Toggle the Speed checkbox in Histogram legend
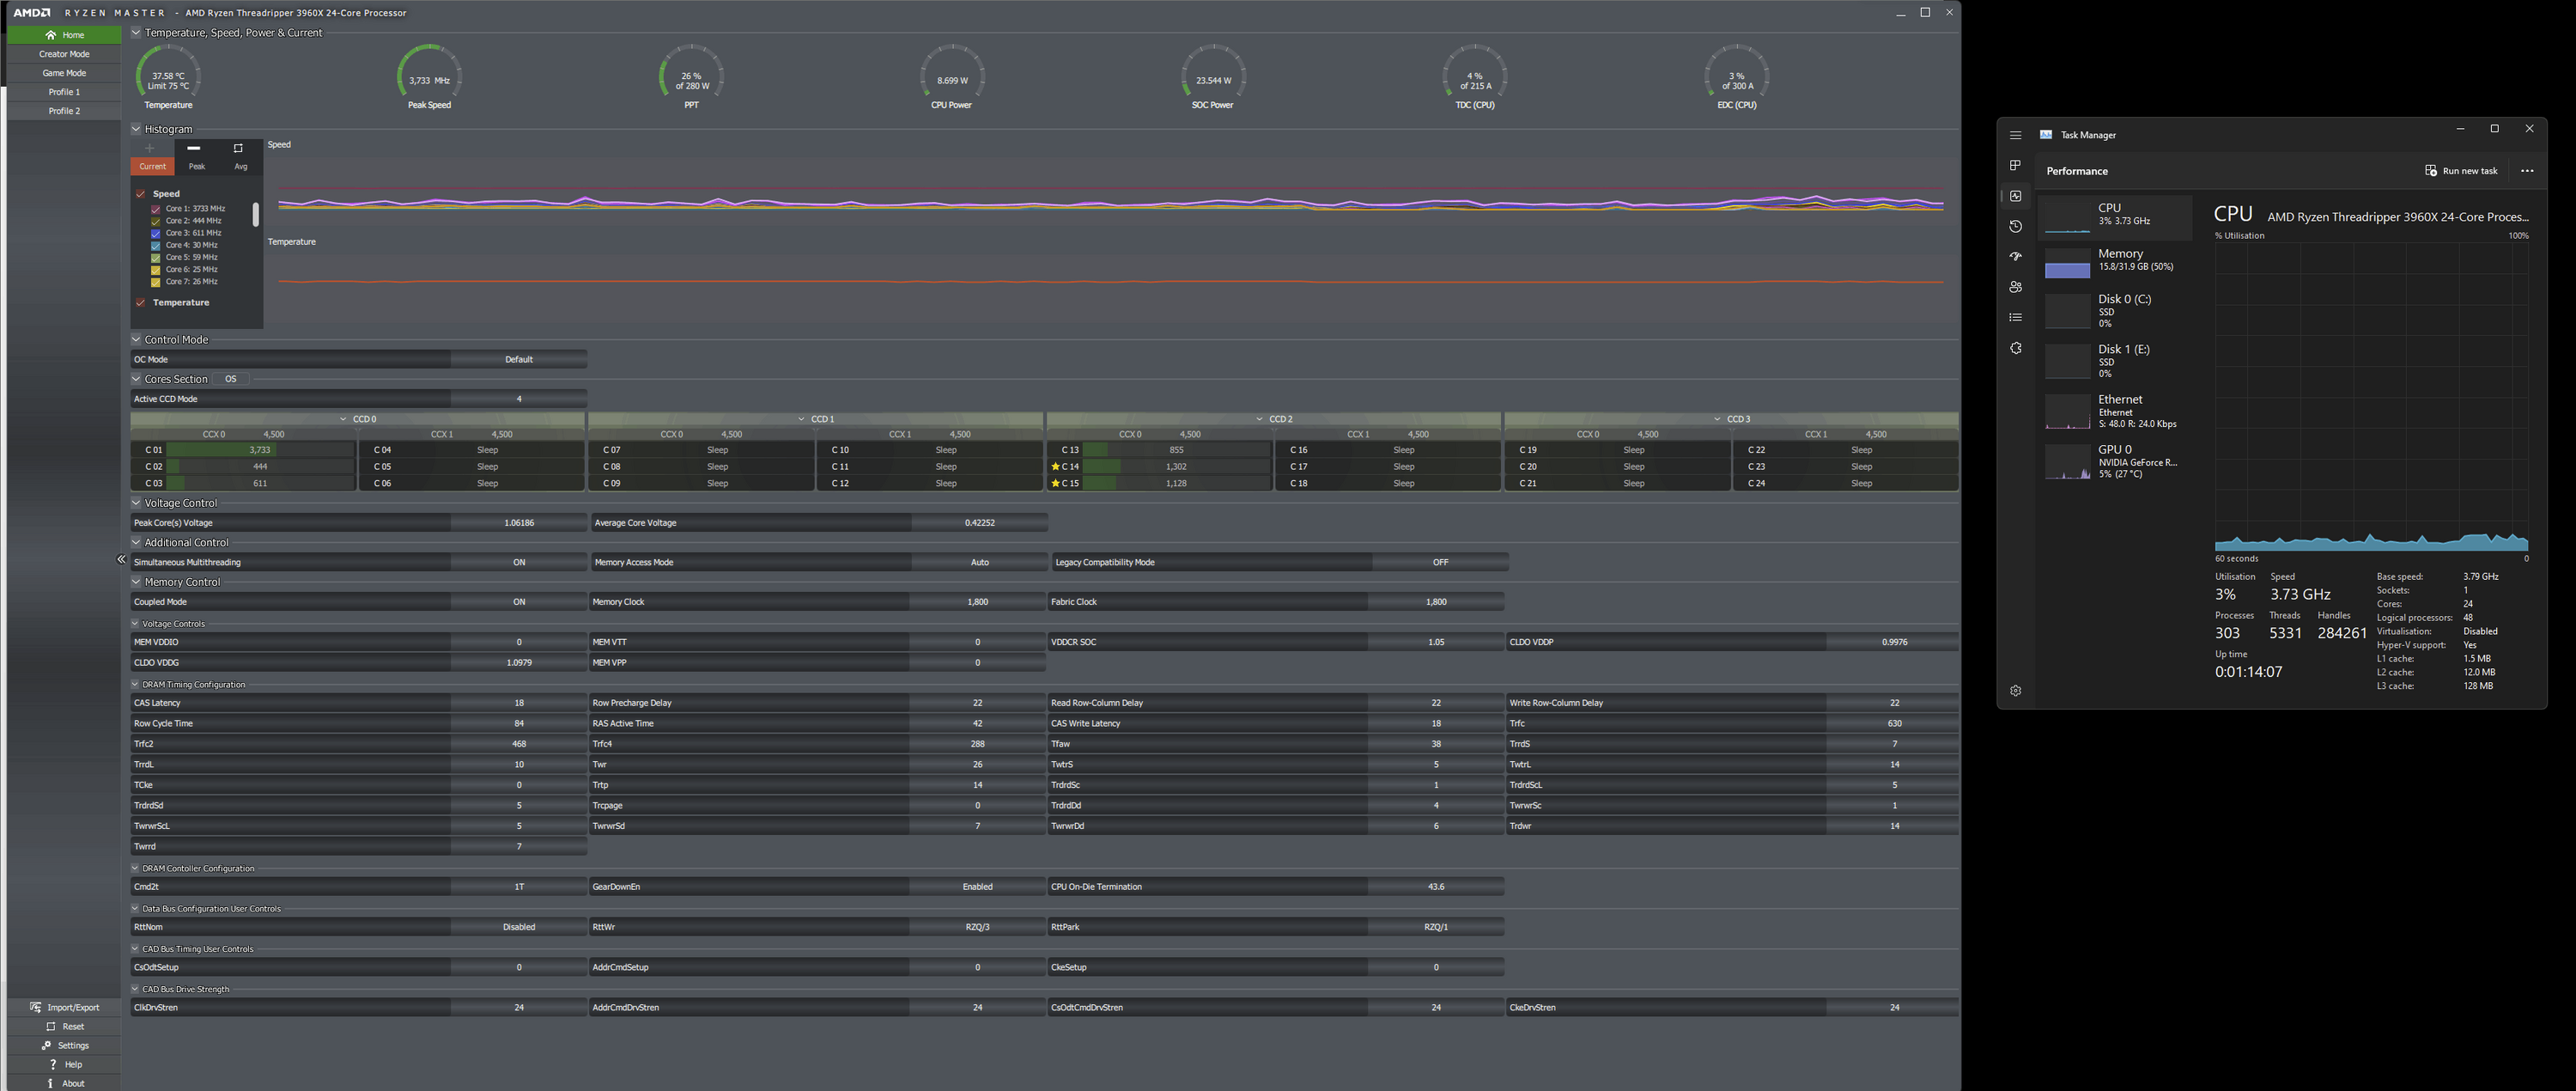2576x1091 pixels. 141,194
